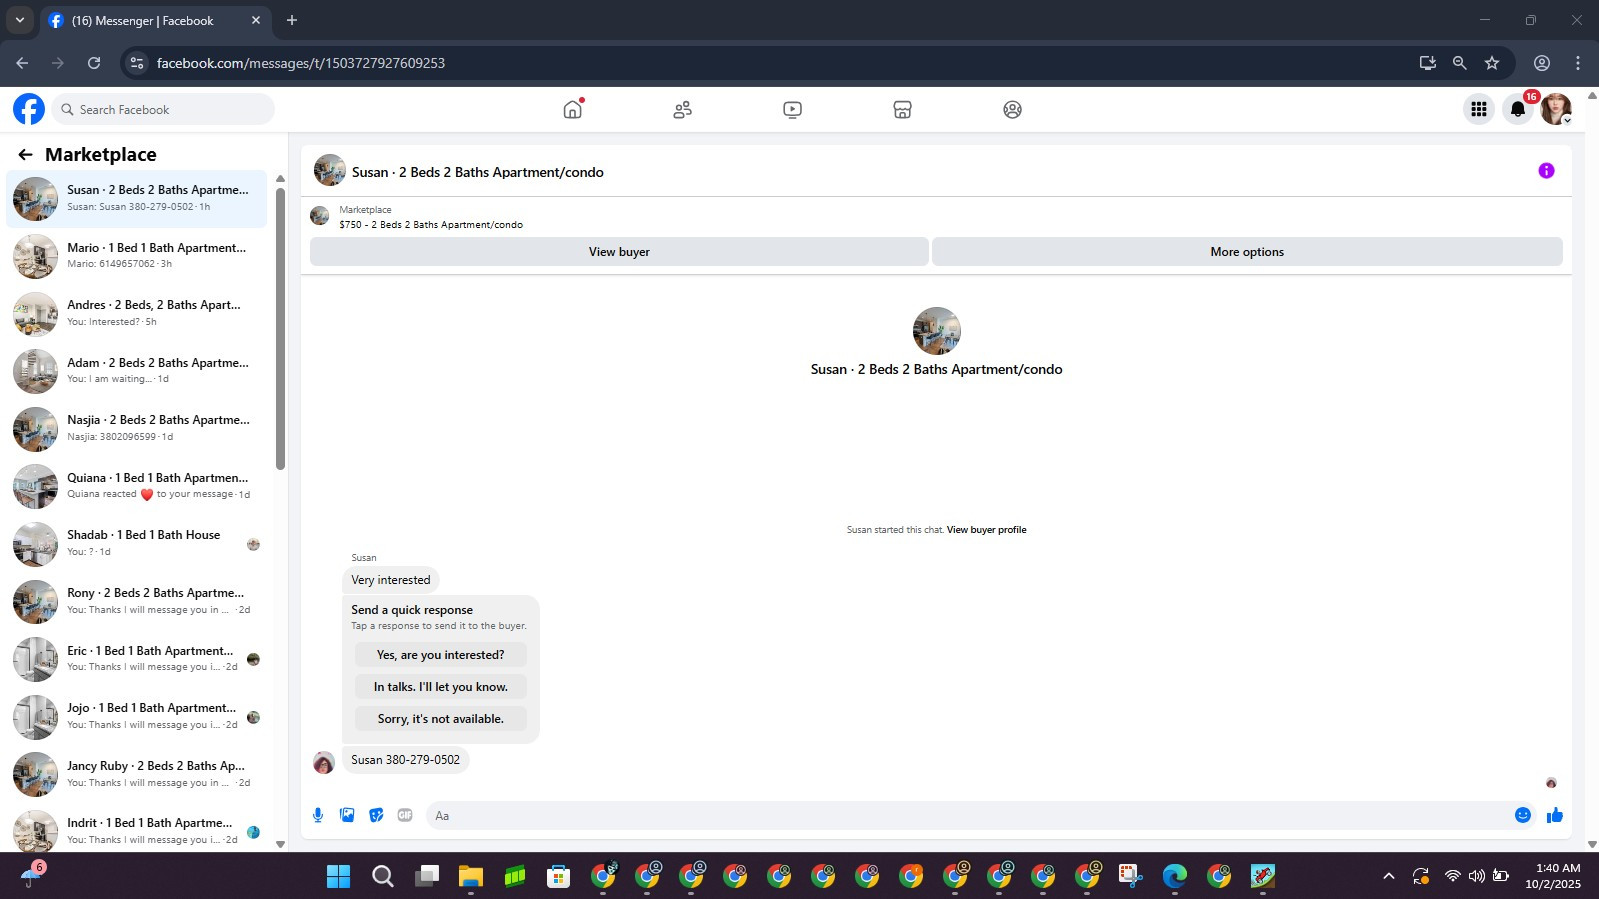Open Windows taskbar Search
1599x899 pixels.
[383, 877]
